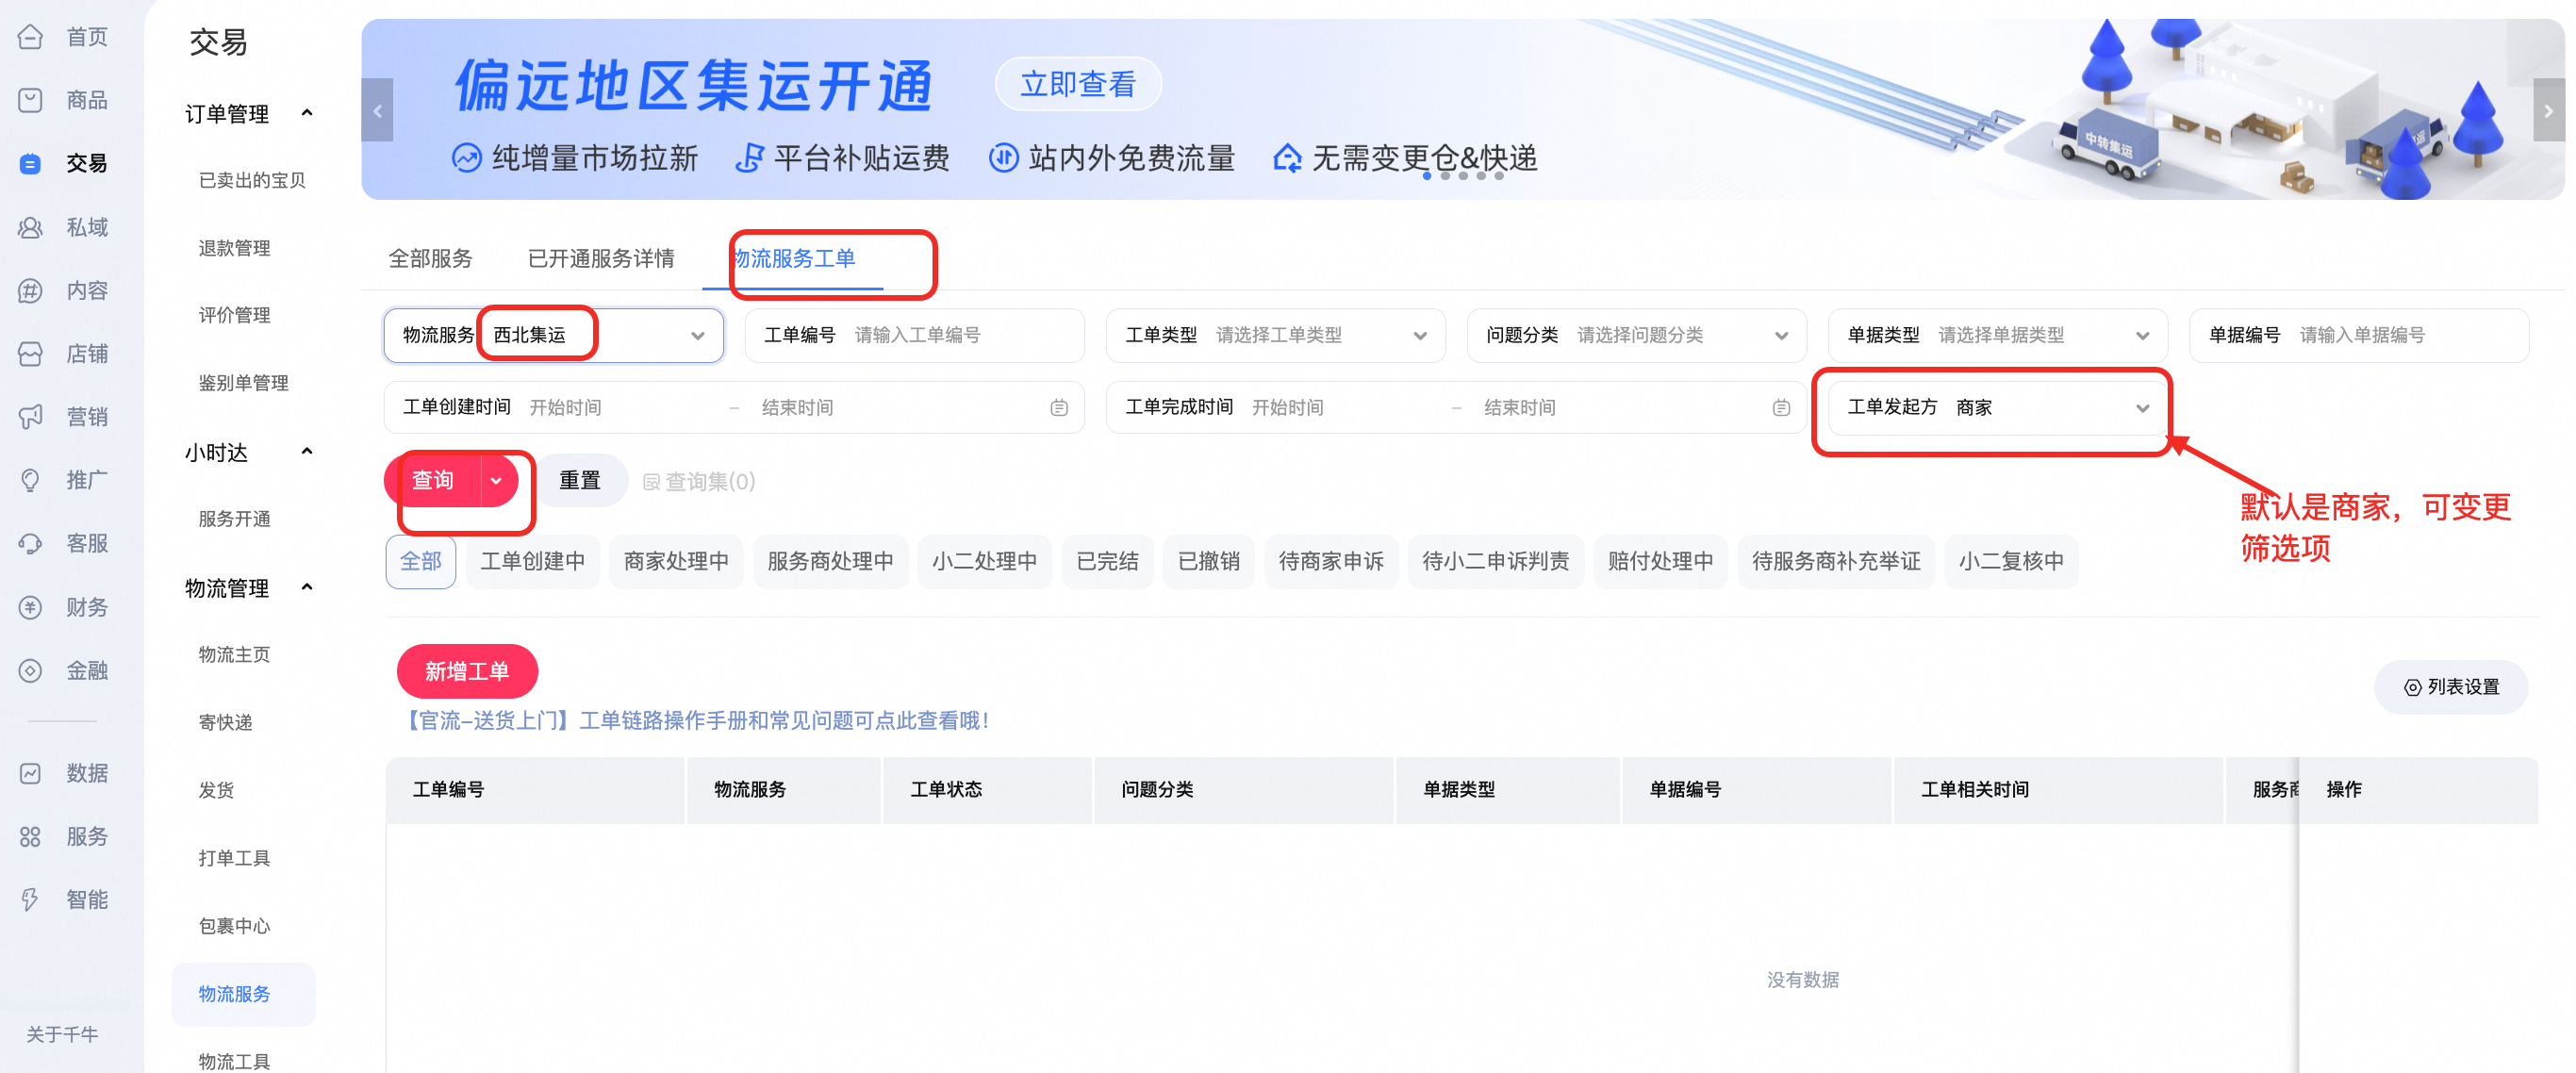Select the 私域 people icon

31,227
